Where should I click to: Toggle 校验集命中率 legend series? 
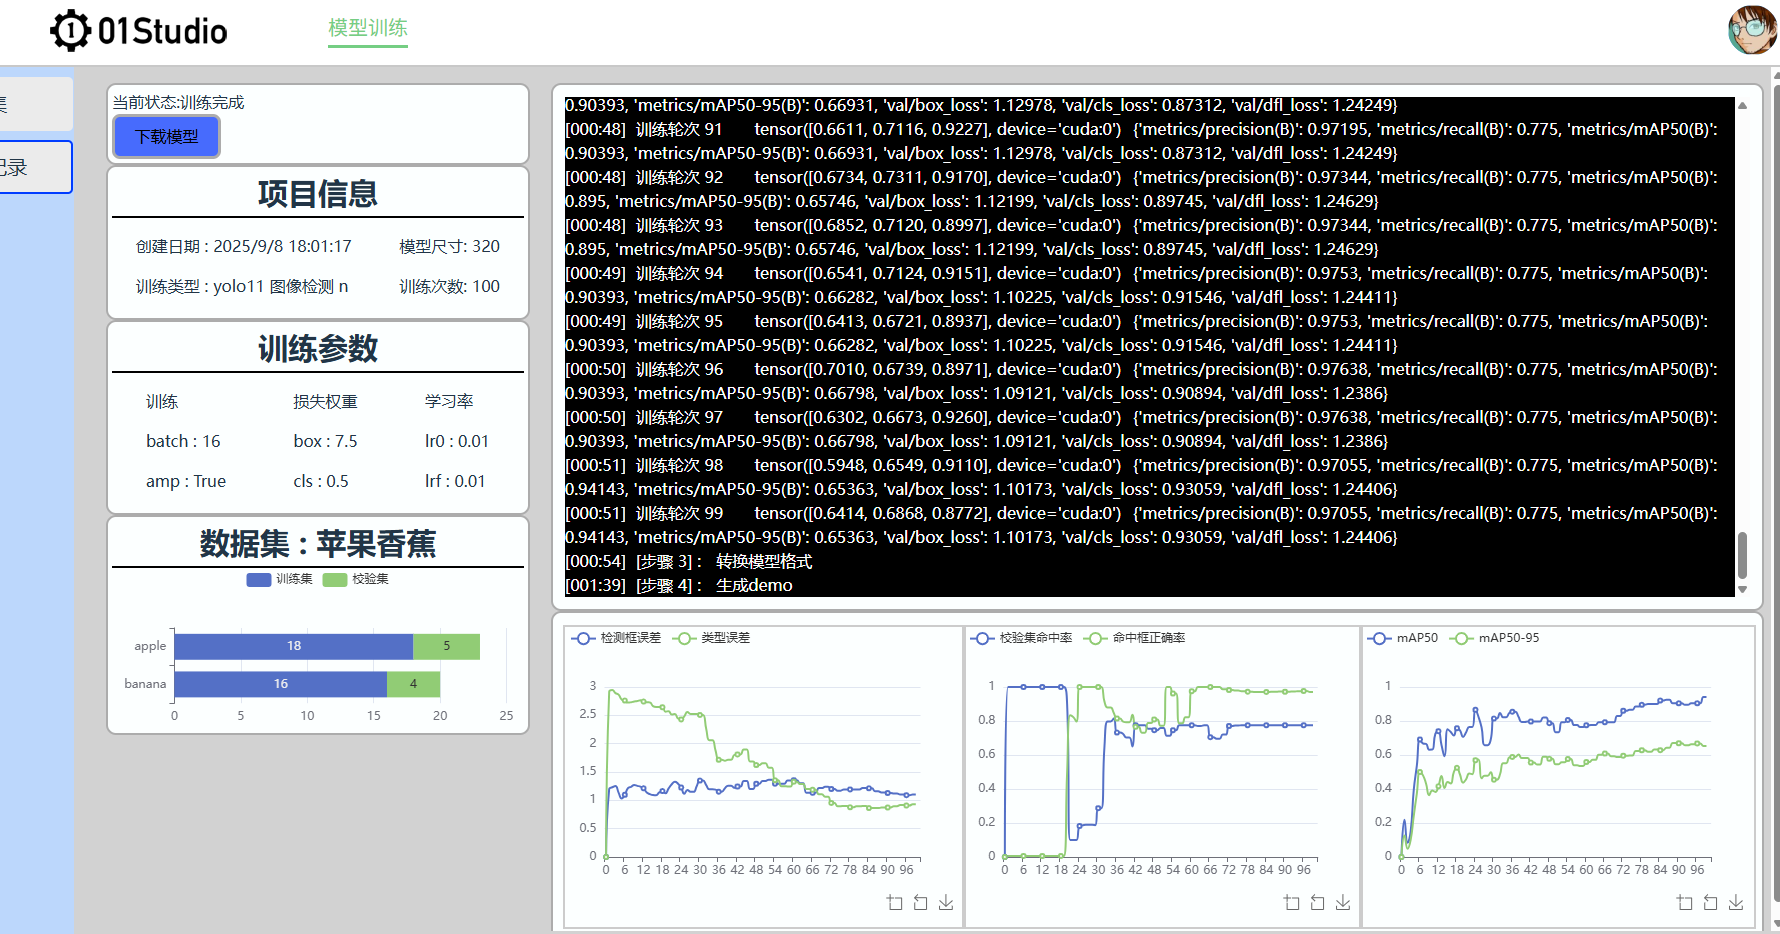[1022, 638]
